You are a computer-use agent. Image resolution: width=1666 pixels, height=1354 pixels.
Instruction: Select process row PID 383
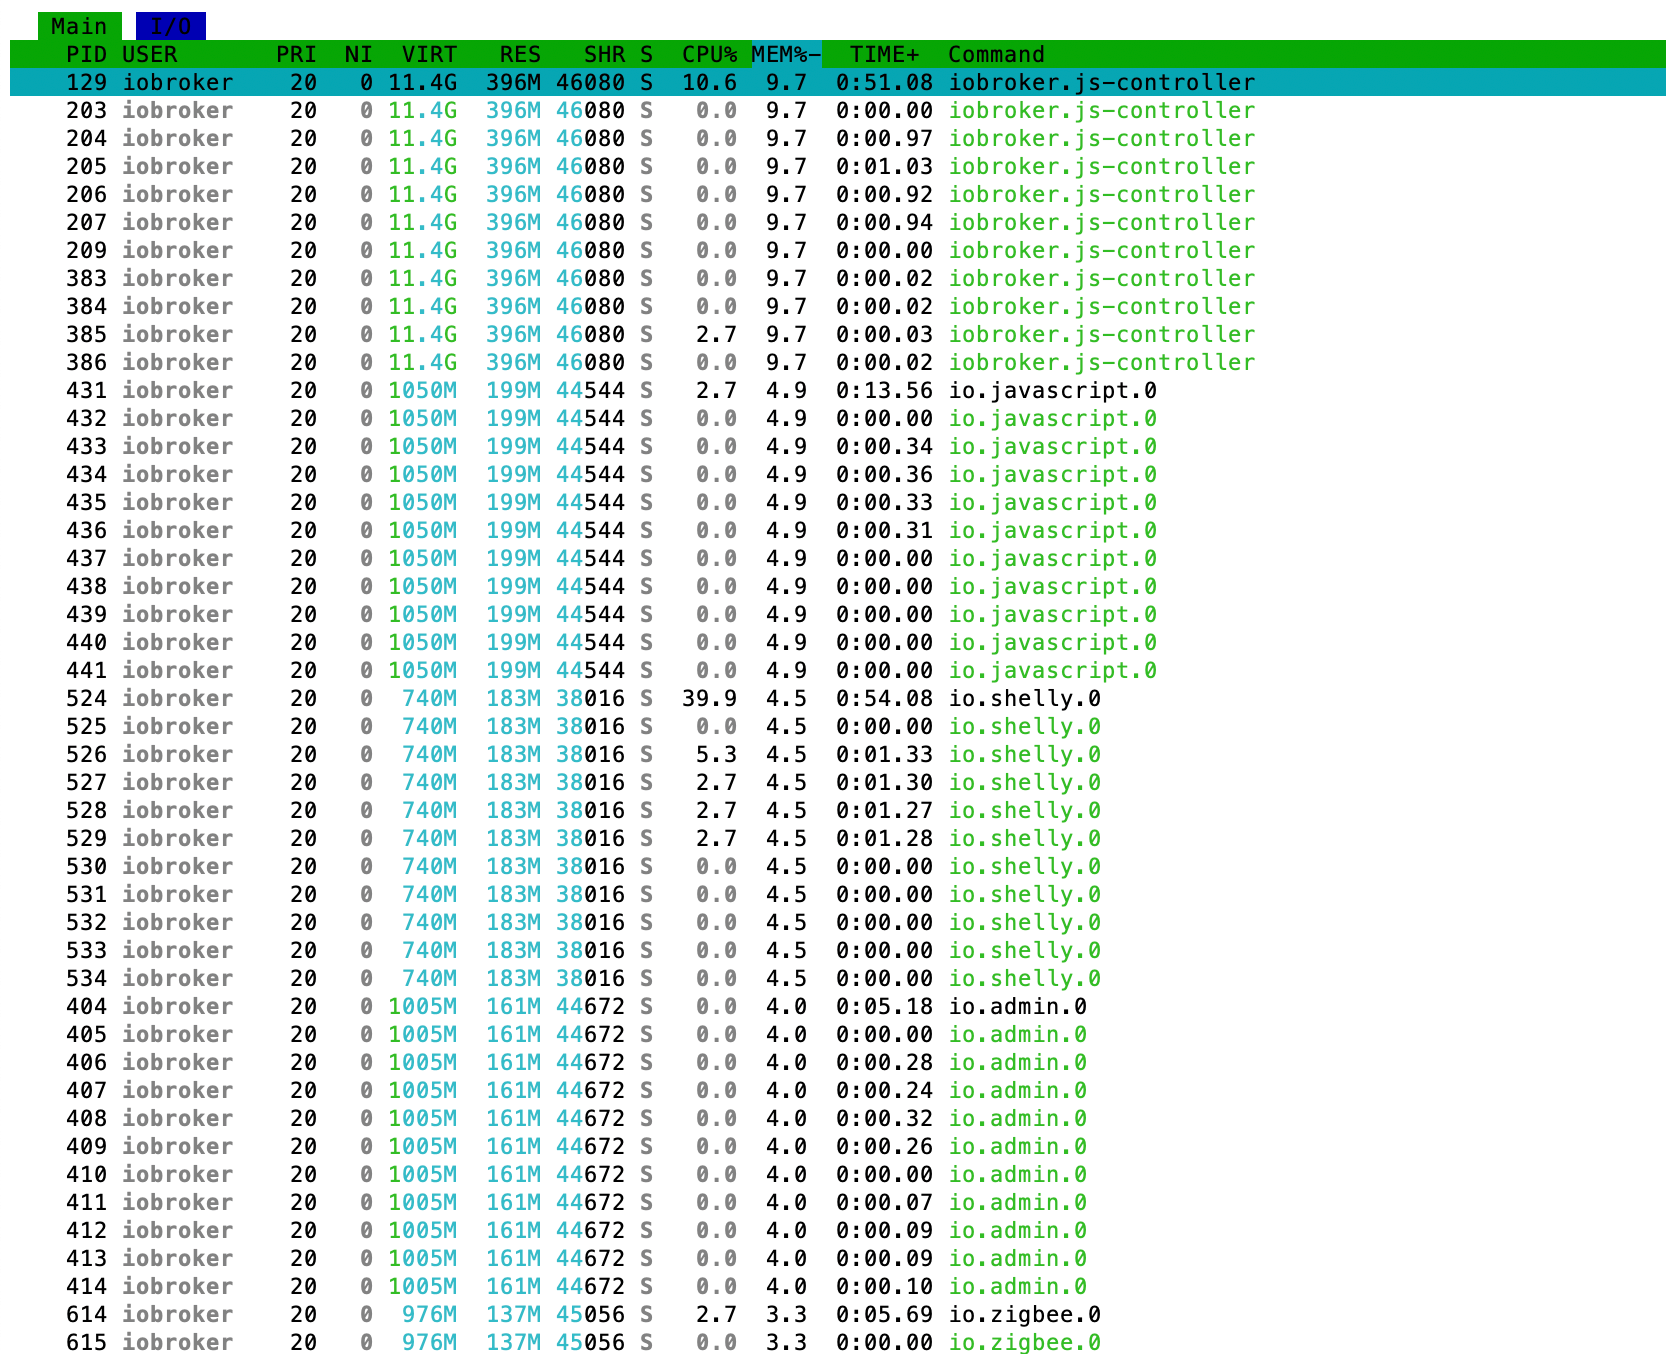[838, 278]
